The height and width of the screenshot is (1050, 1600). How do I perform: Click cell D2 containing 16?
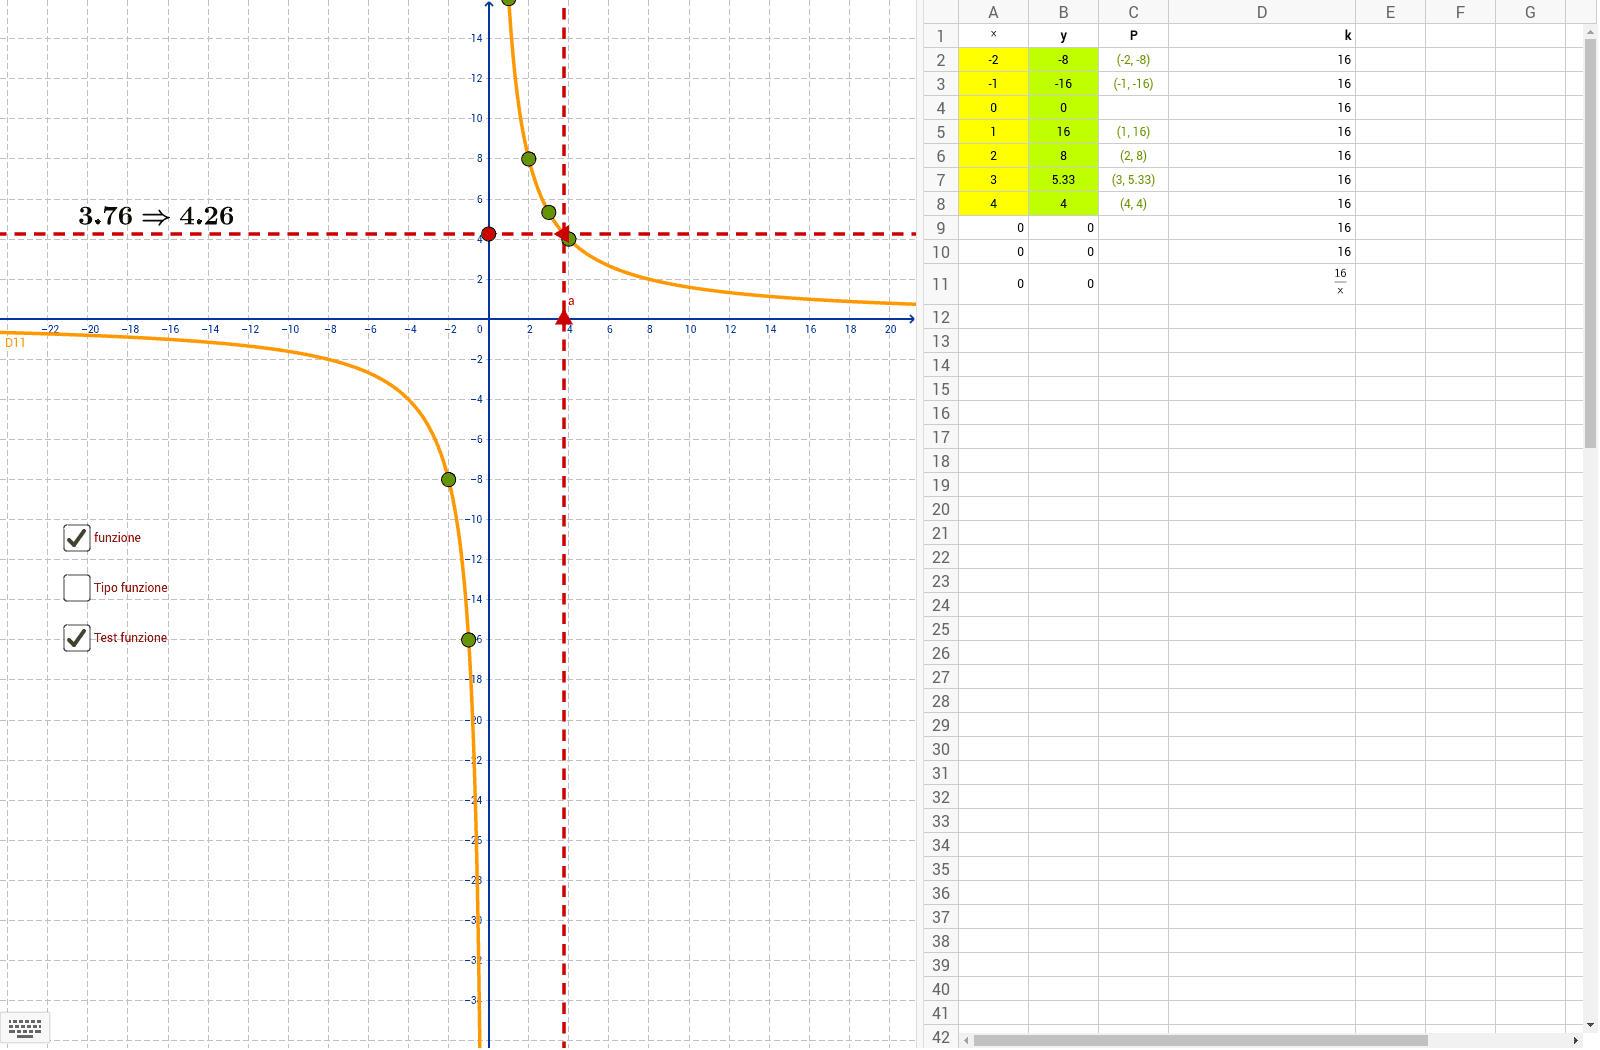[x=1262, y=60]
